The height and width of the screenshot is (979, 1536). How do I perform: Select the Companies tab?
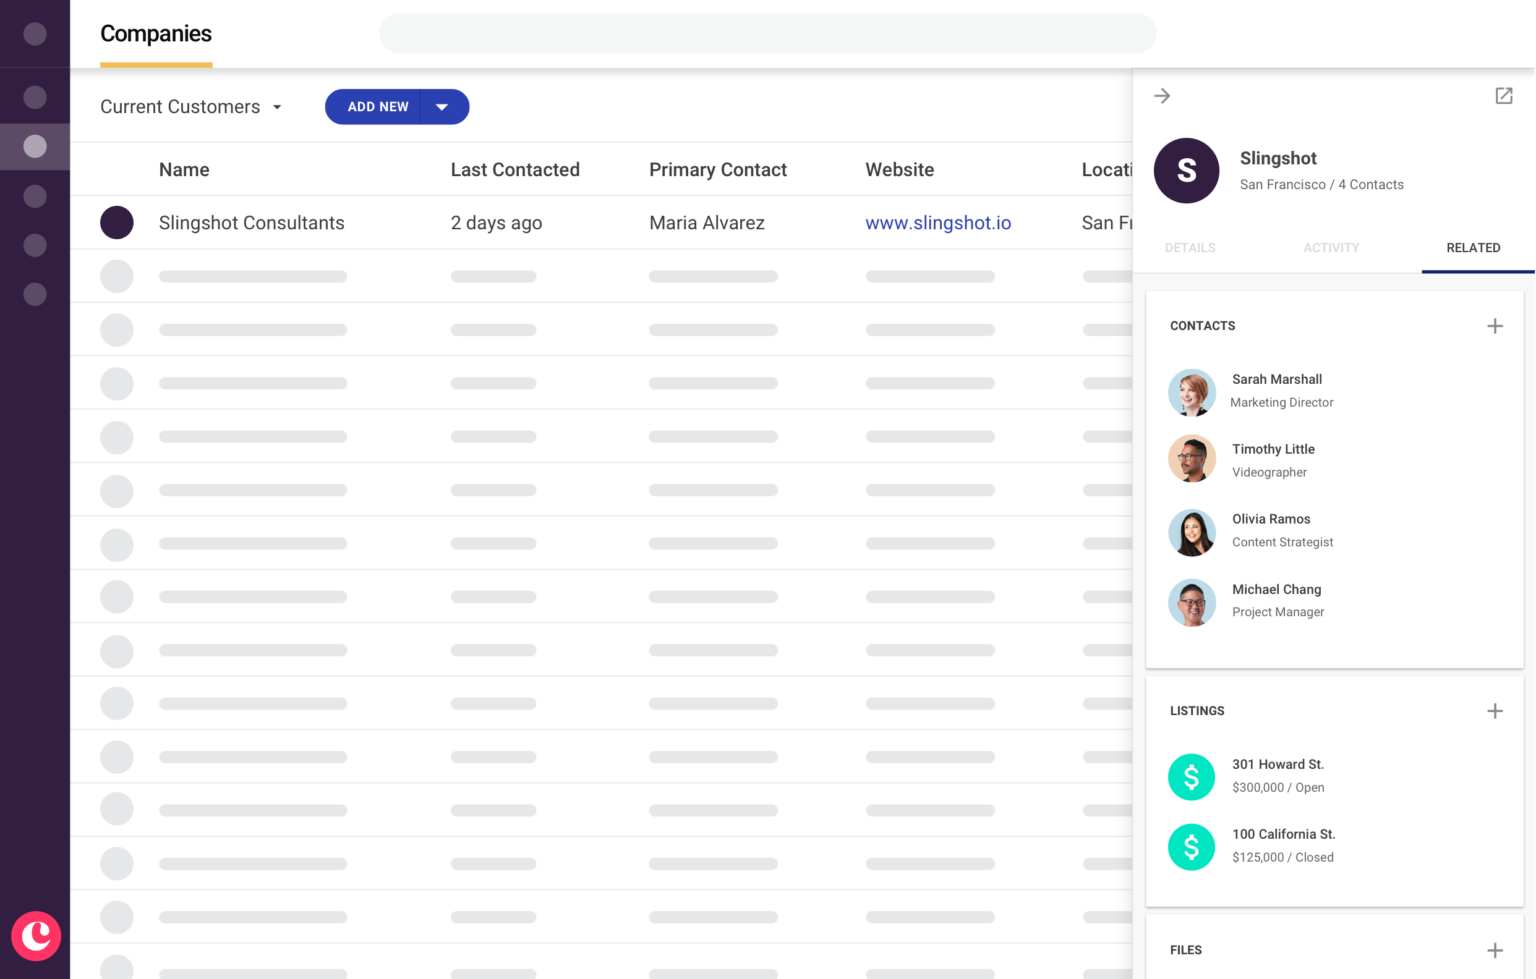click(x=155, y=33)
